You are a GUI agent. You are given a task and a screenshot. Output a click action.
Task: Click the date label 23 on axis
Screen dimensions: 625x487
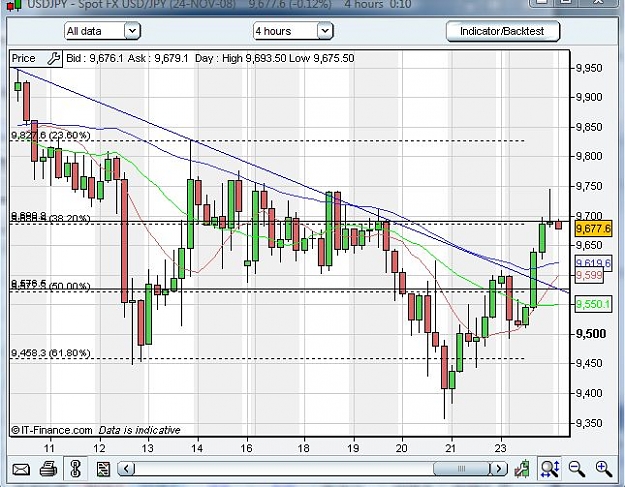tap(500, 448)
